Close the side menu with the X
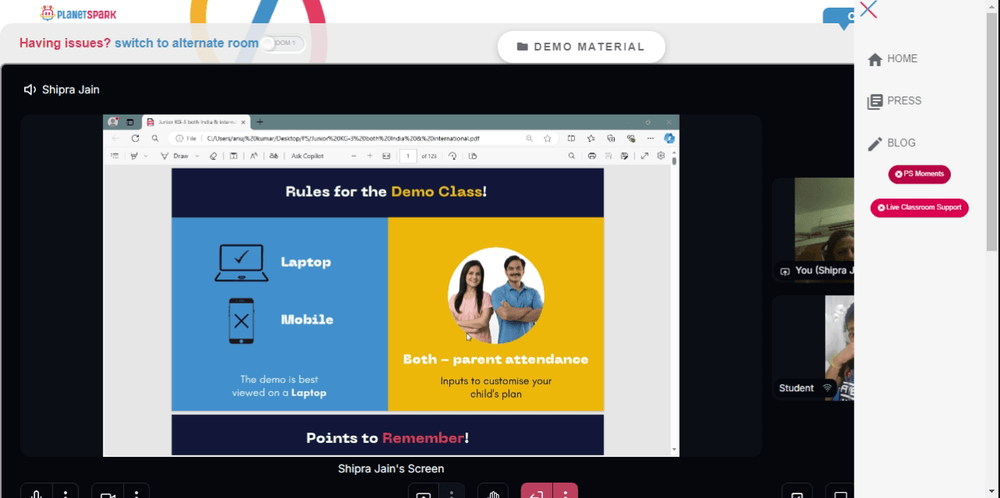1000x498 pixels. pyautogui.click(x=868, y=9)
